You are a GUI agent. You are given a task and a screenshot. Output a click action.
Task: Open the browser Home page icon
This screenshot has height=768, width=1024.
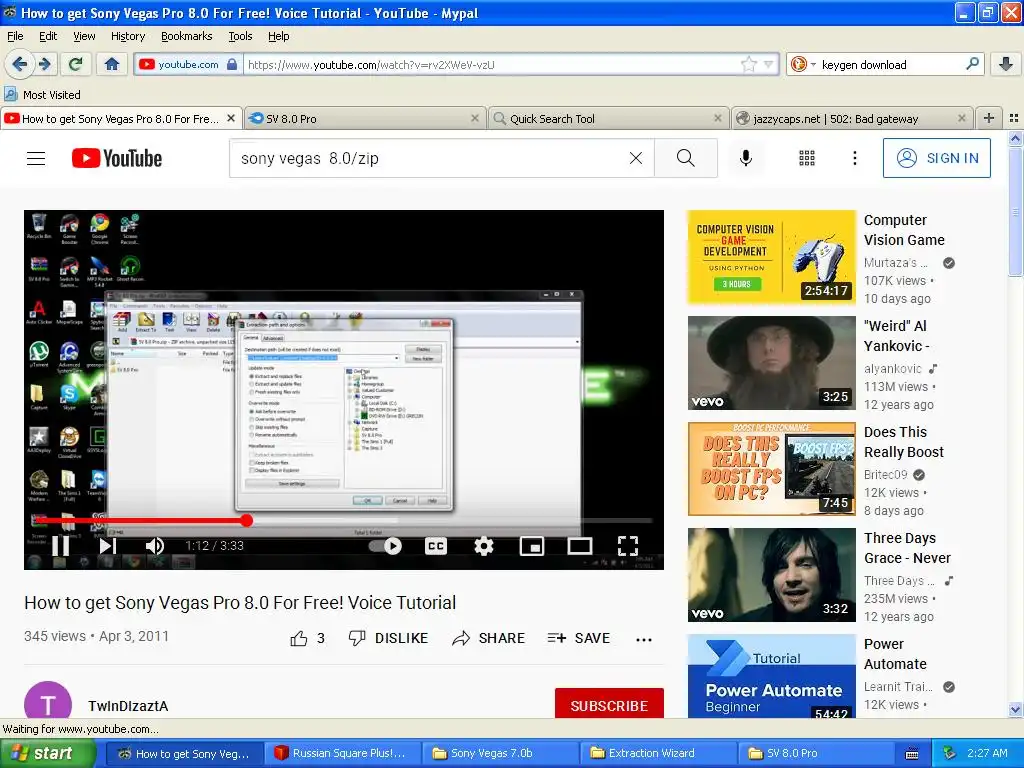click(x=112, y=64)
